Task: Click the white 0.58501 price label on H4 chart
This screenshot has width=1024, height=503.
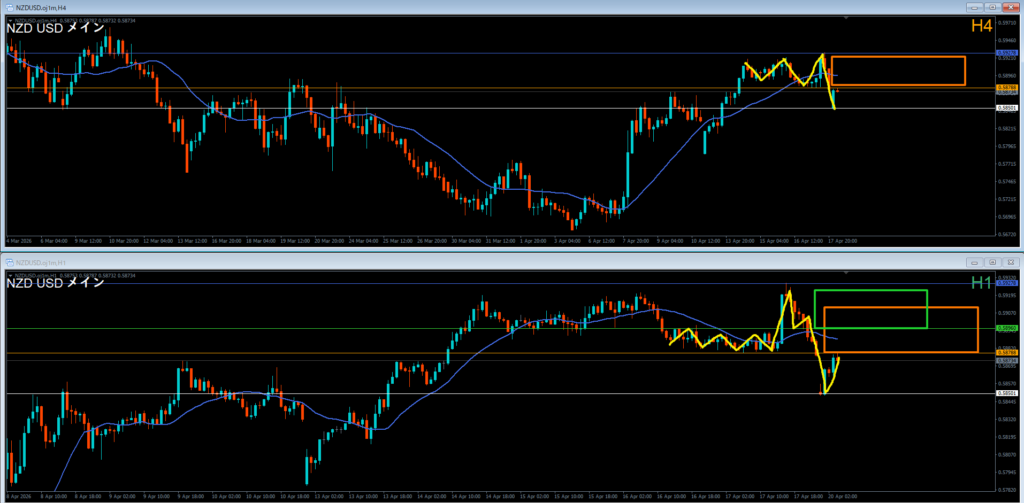Action: click(1008, 108)
